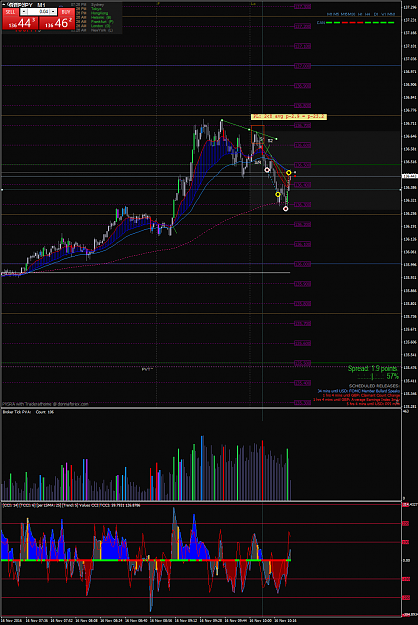
Task: Click the rightmost yellow circle marker on chart
Action: coord(289,173)
